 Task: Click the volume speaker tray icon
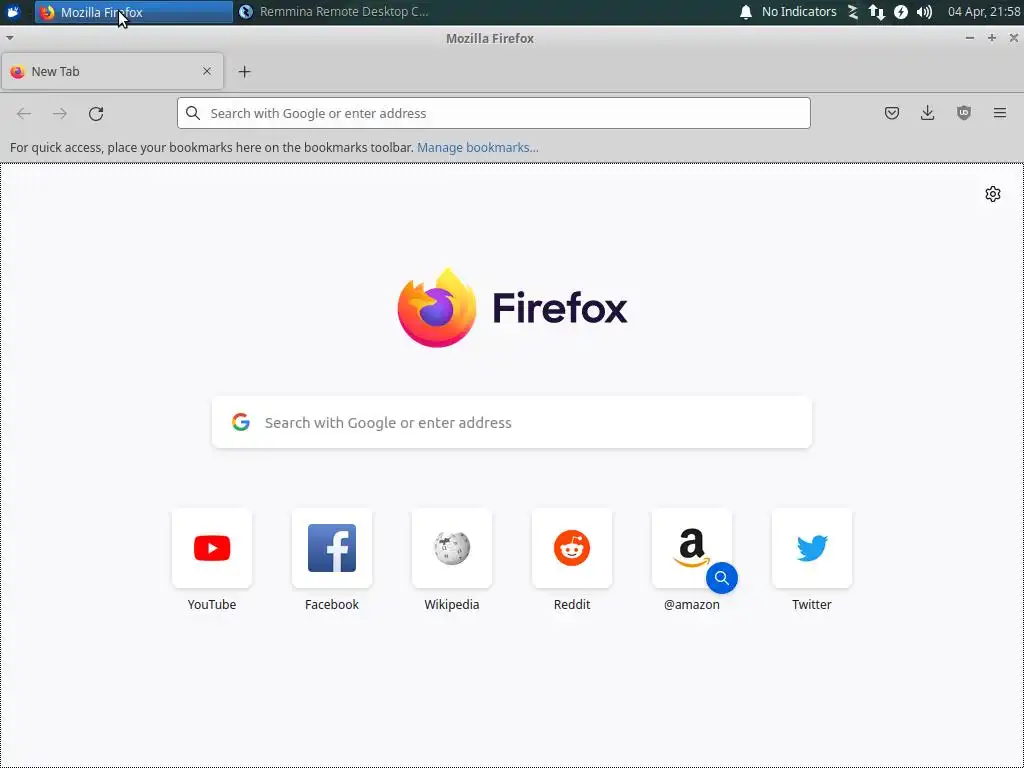pyautogui.click(x=924, y=12)
